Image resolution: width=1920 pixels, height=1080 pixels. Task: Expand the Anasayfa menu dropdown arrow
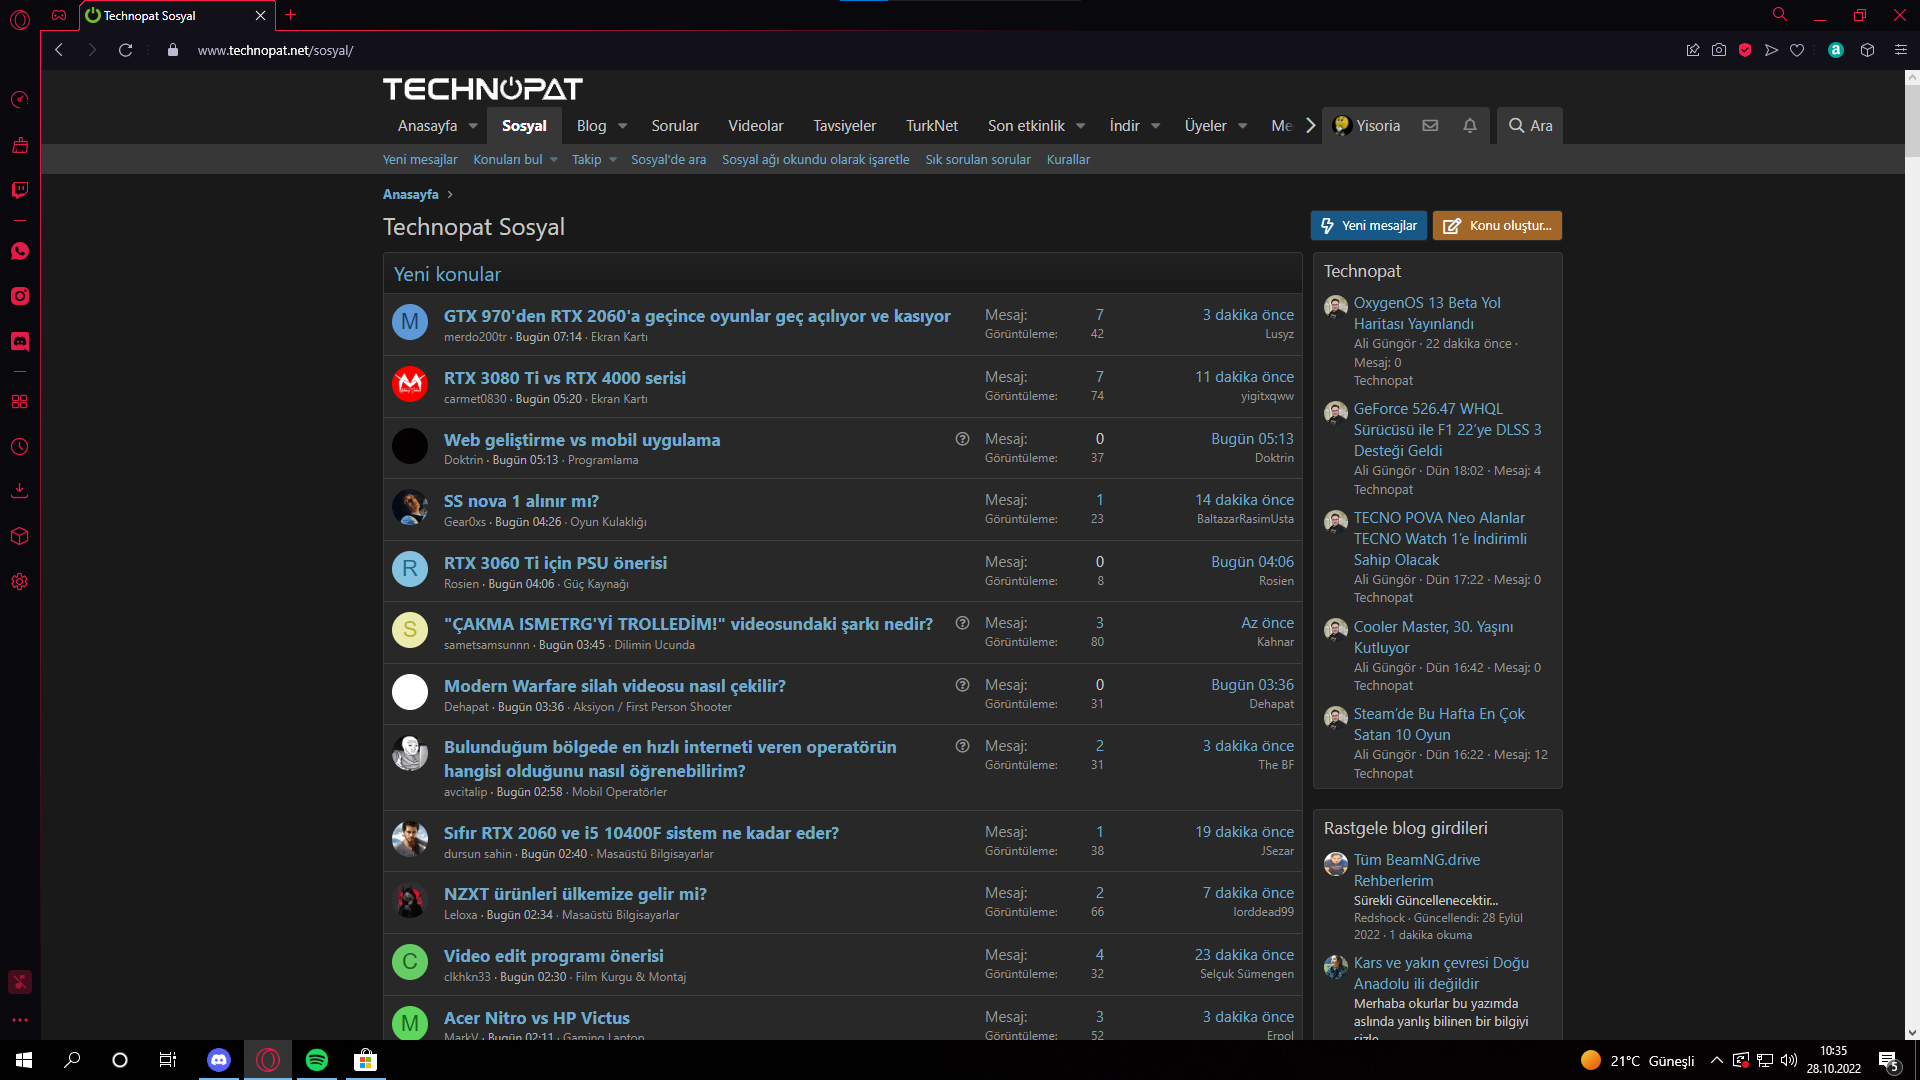pyautogui.click(x=473, y=126)
